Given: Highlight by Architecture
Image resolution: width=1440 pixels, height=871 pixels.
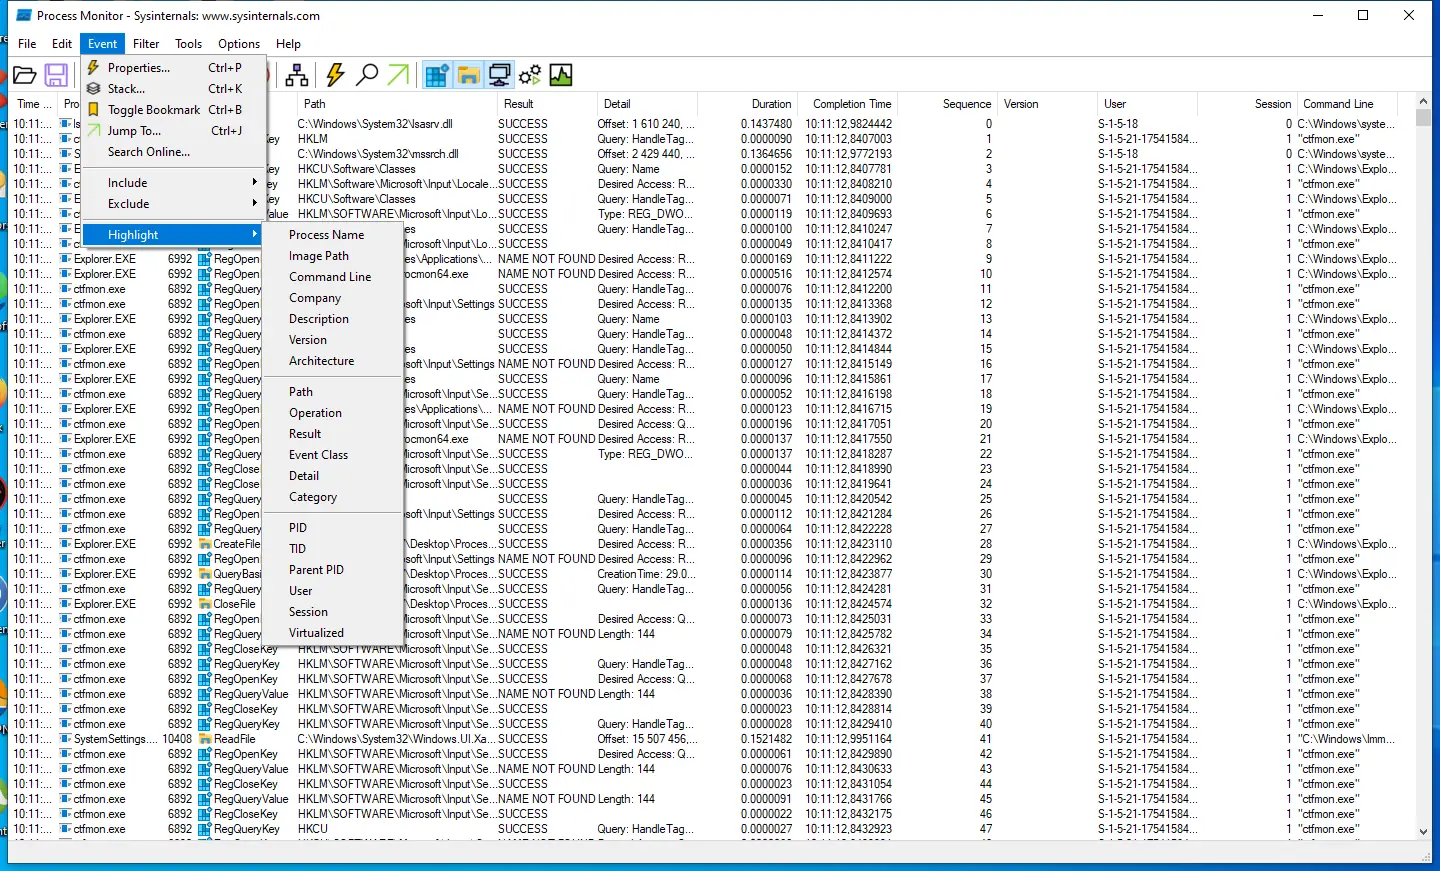Looking at the screenshot, I should coord(333,361).
